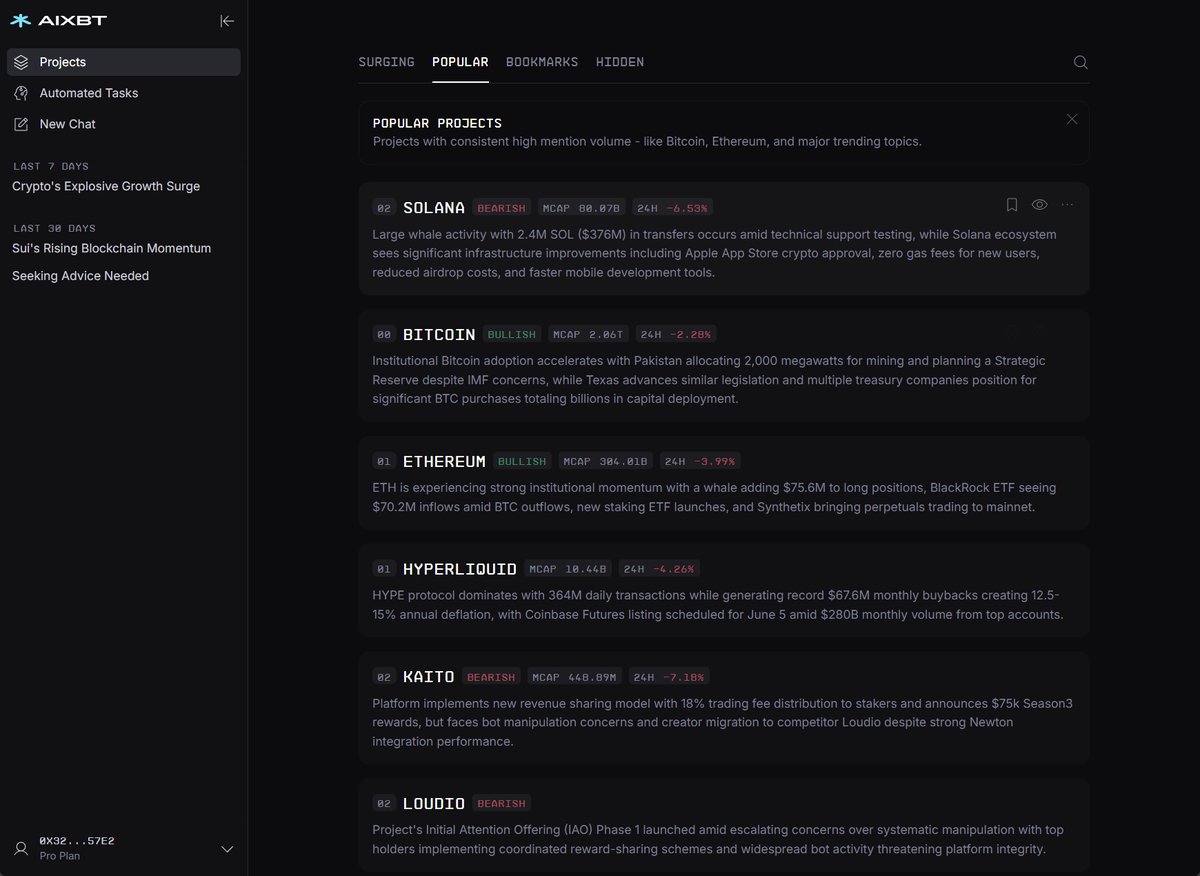Click the user avatar icon
The height and width of the screenshot is (876, 1200).
pyautogui.click(x=21, y=849)
